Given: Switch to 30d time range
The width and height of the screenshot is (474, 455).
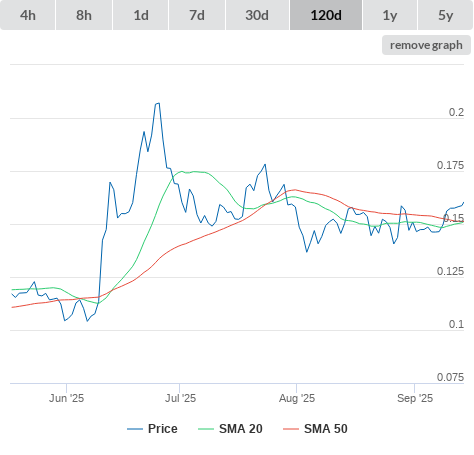Looking at the screenshot, I should tap(257, 15).
